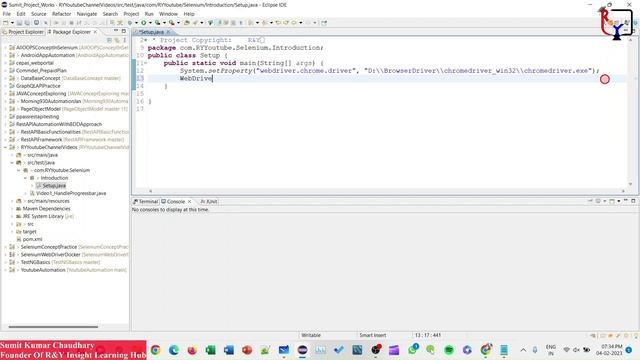Open Word from the taskbar
The height and width of the screenshot is (360, 640).
229,350
